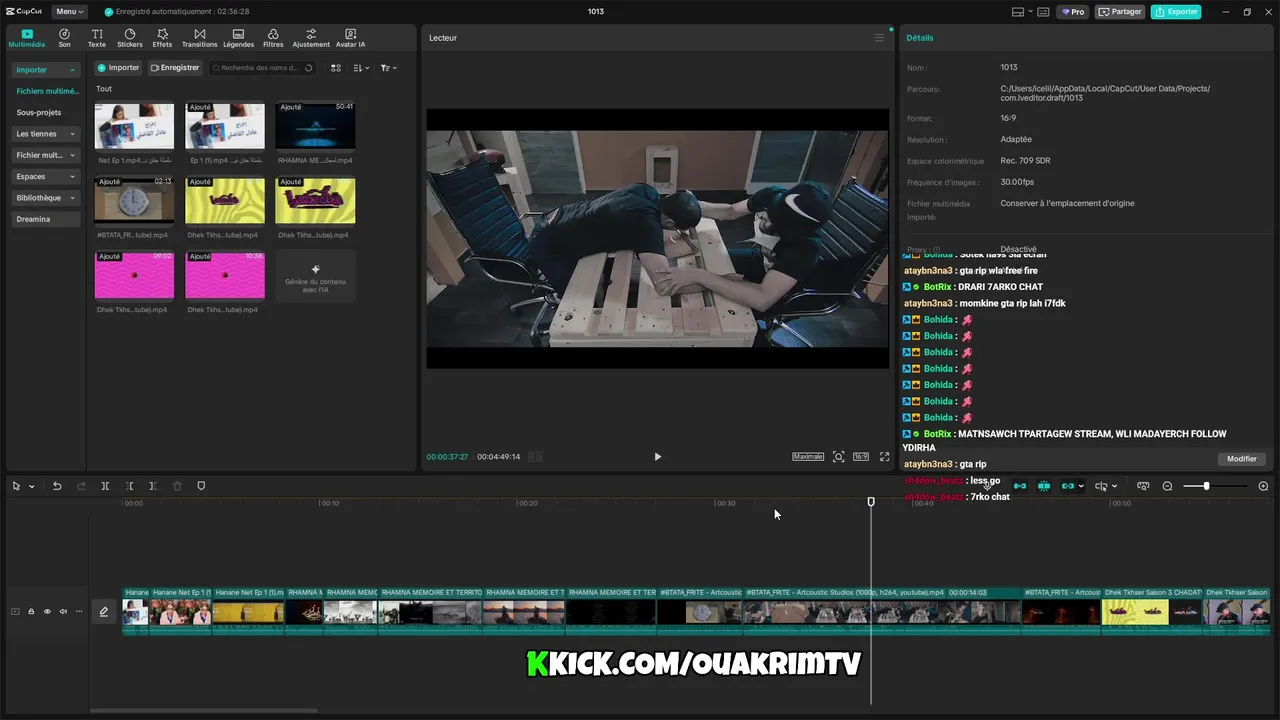Mute the main track audio

coord(63,611)
